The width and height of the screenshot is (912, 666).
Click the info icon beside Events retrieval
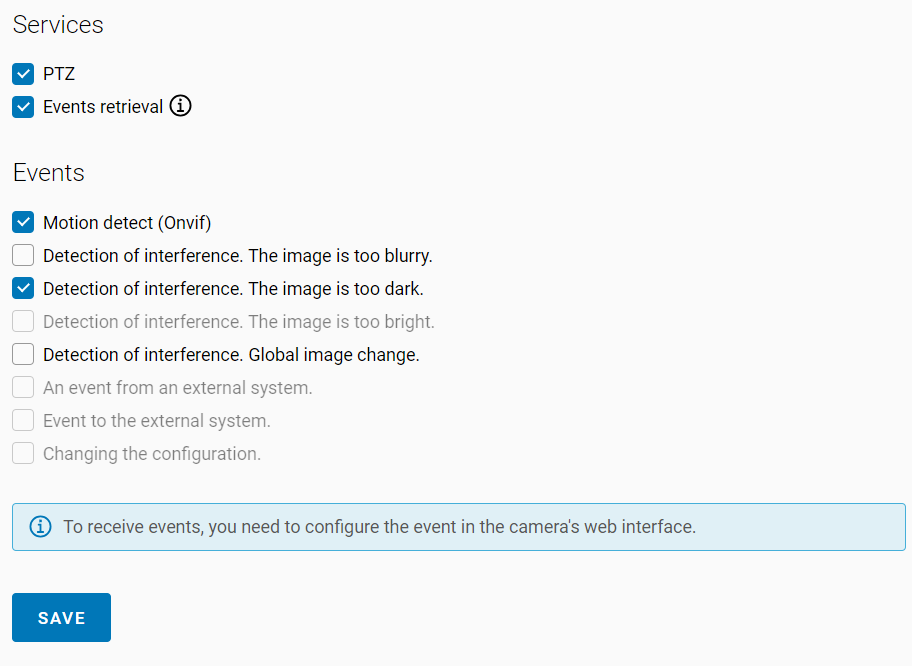[x=180, y=106]
